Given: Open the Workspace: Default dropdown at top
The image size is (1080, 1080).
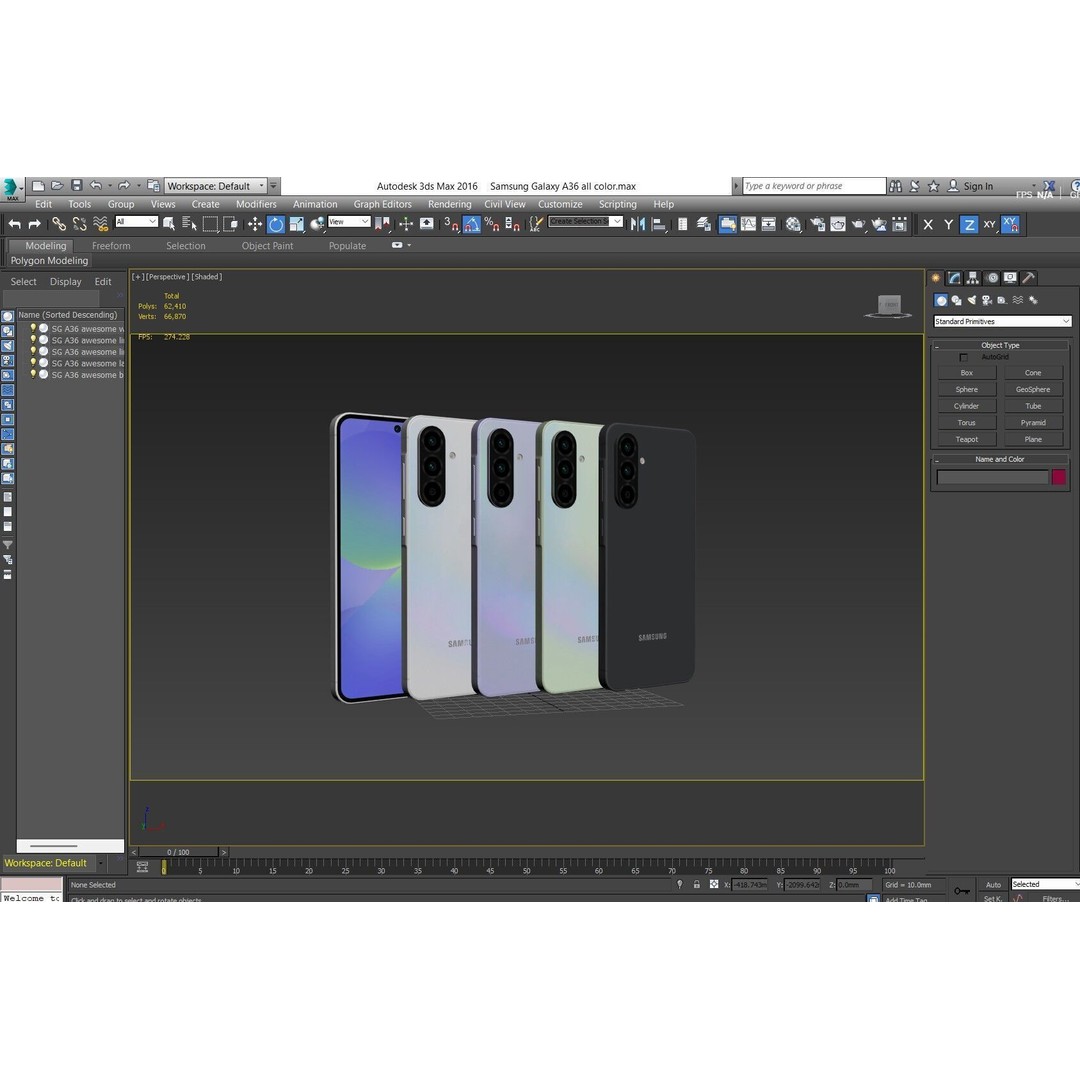Looking at the screenshot, I should click(x=216, y=186).
